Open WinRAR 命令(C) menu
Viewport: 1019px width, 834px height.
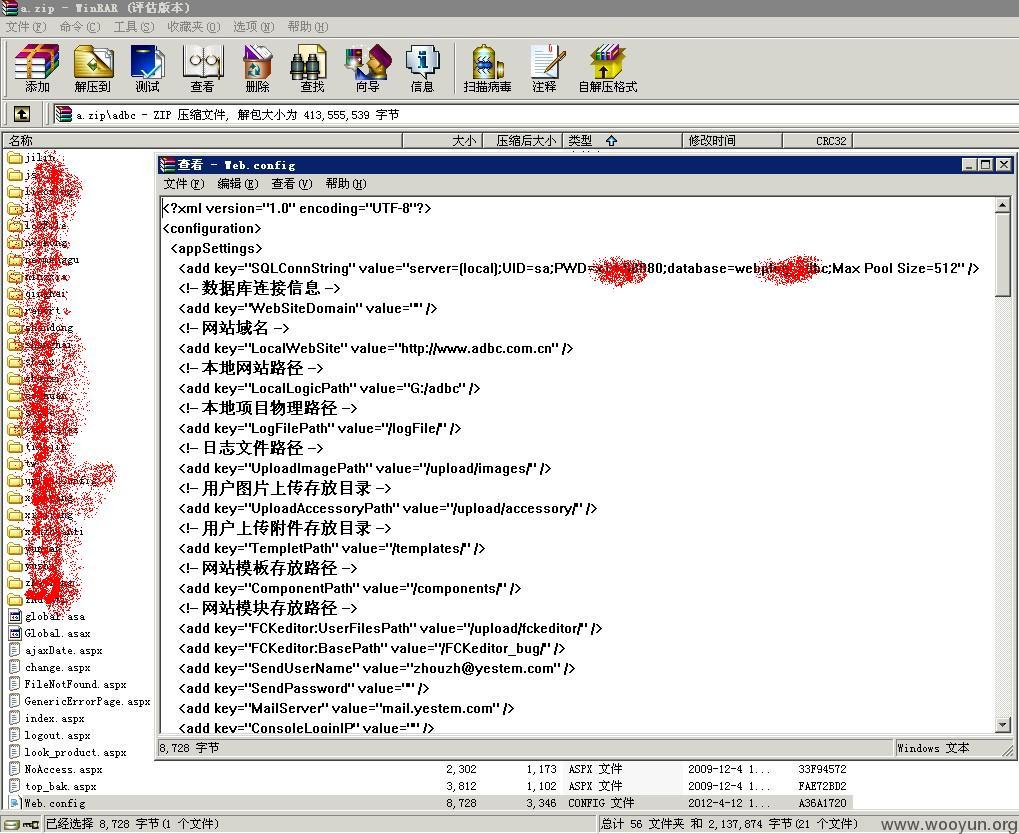point(80,27)
